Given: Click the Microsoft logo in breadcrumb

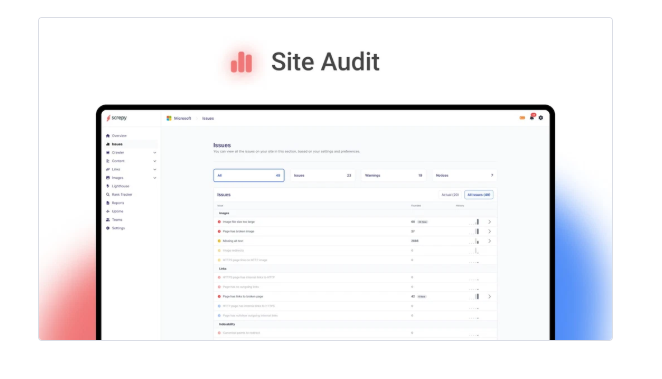Looking at the screenshot, I should (169, 119).
